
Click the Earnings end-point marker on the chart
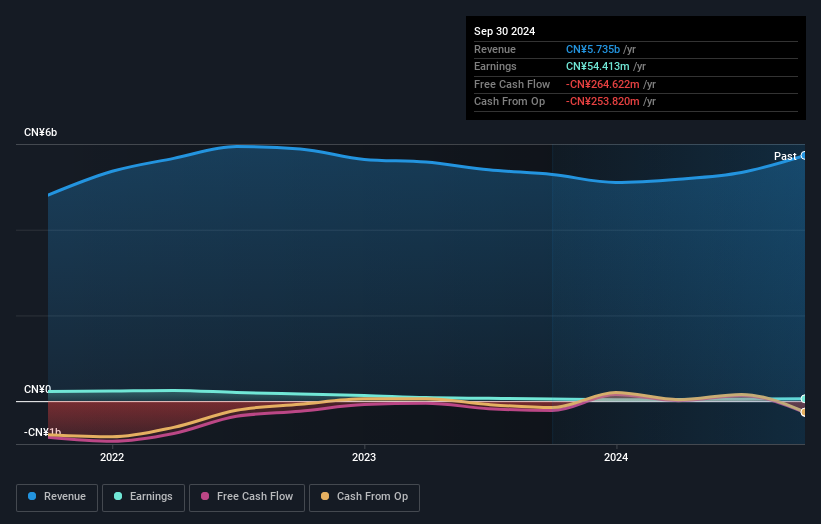click(x=804, y=399)
